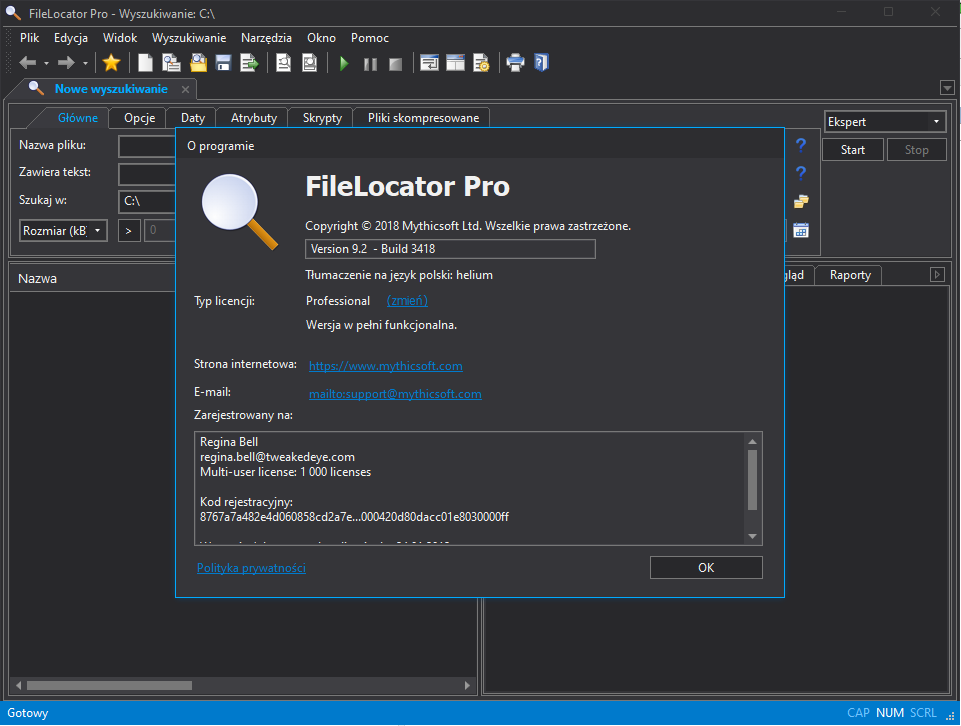Viewport: 961px width, 726px height.
Task: Click the export results icon with green arrow
Action: coord(249,62)
